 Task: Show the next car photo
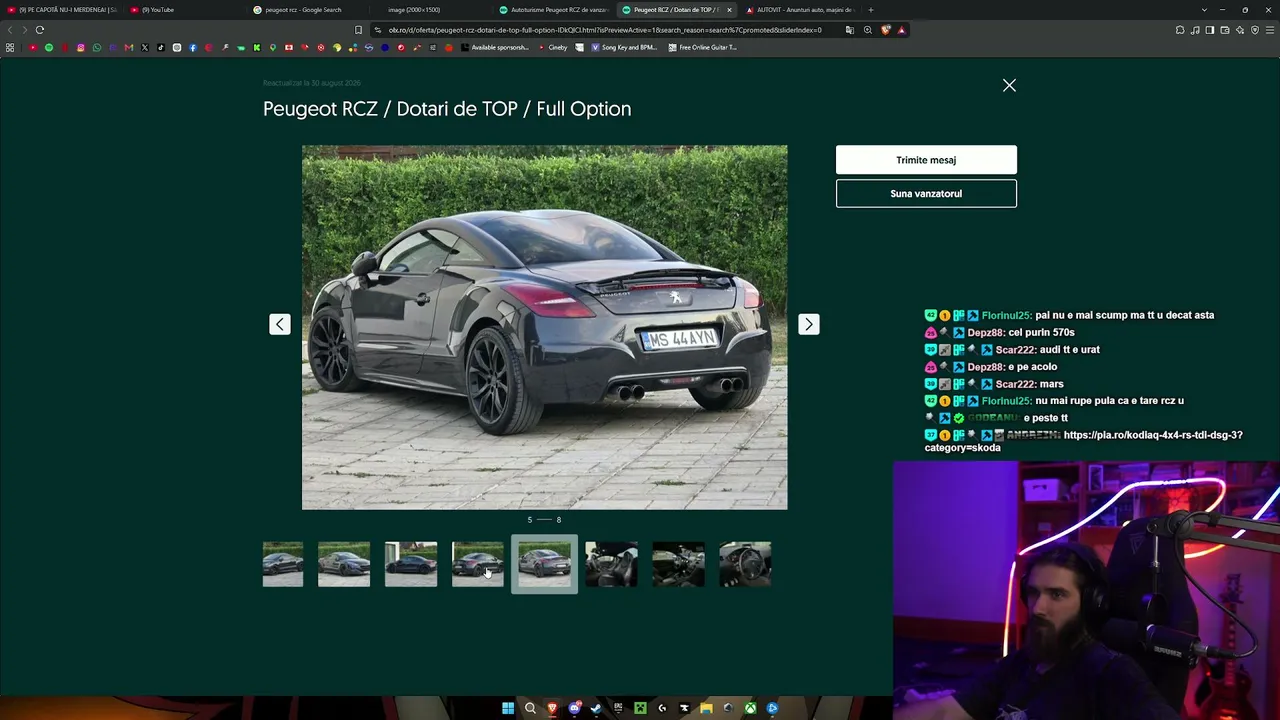click(x=809, y=324)
